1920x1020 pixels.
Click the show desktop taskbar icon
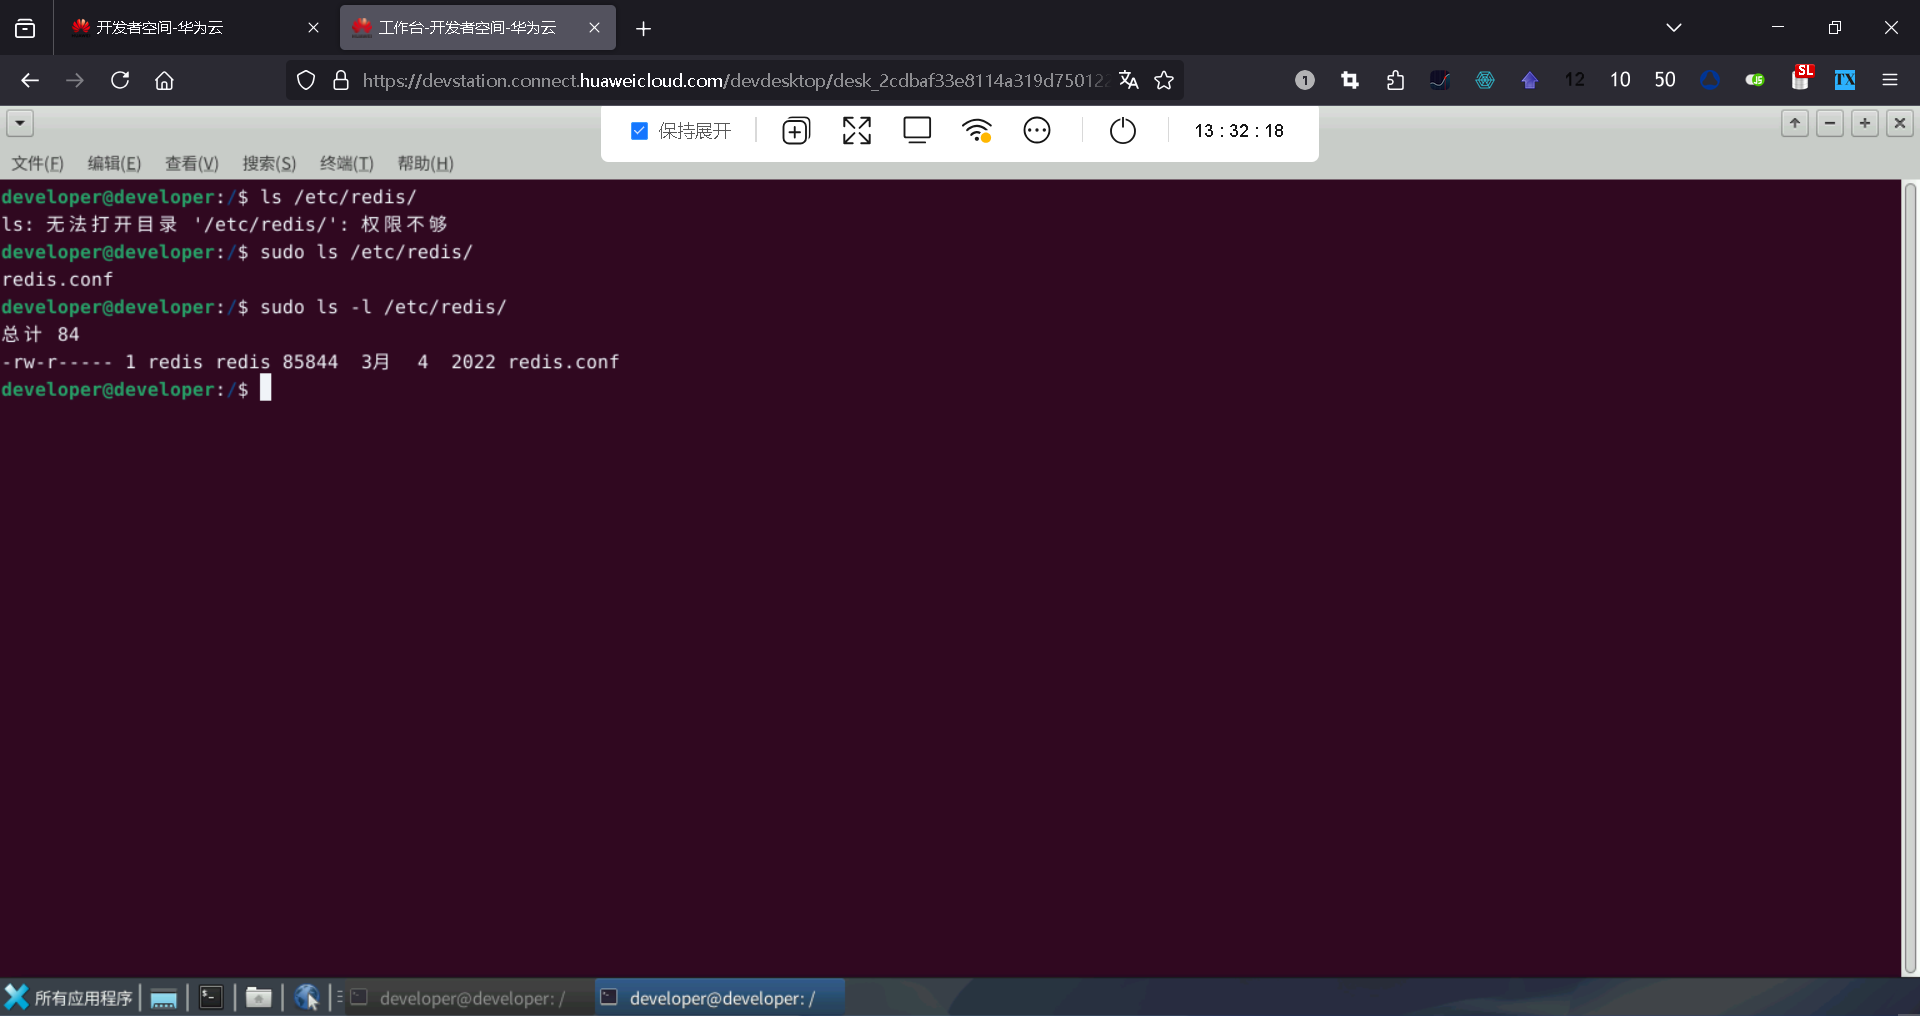tap(164, 998)
